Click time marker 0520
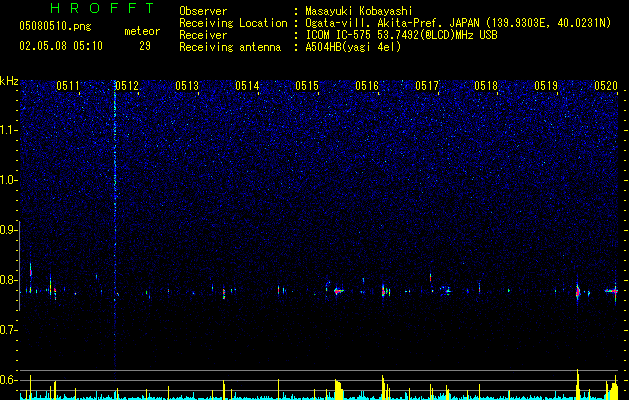Viewport: 629px width, 400px height. 606,86
